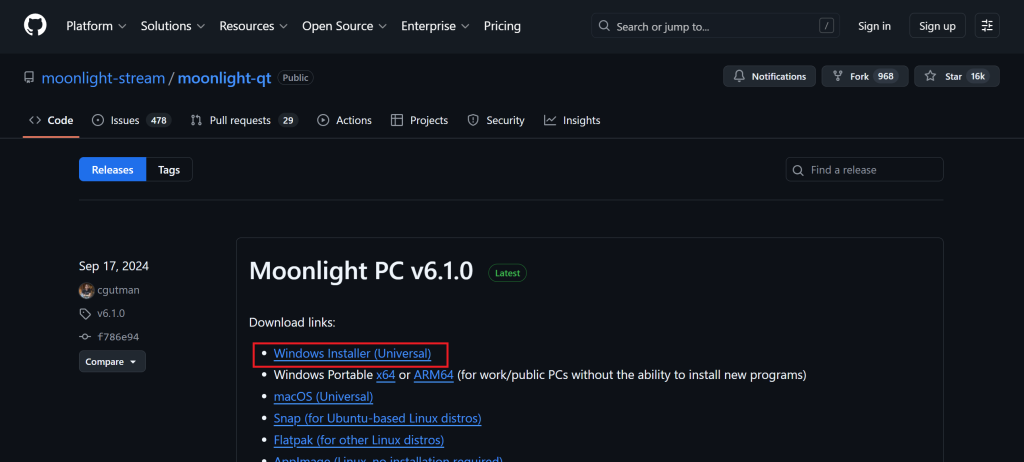Click the appearance settings icon in header
The height and width of the screenshot is (462, 1024).
click(987, 26)
